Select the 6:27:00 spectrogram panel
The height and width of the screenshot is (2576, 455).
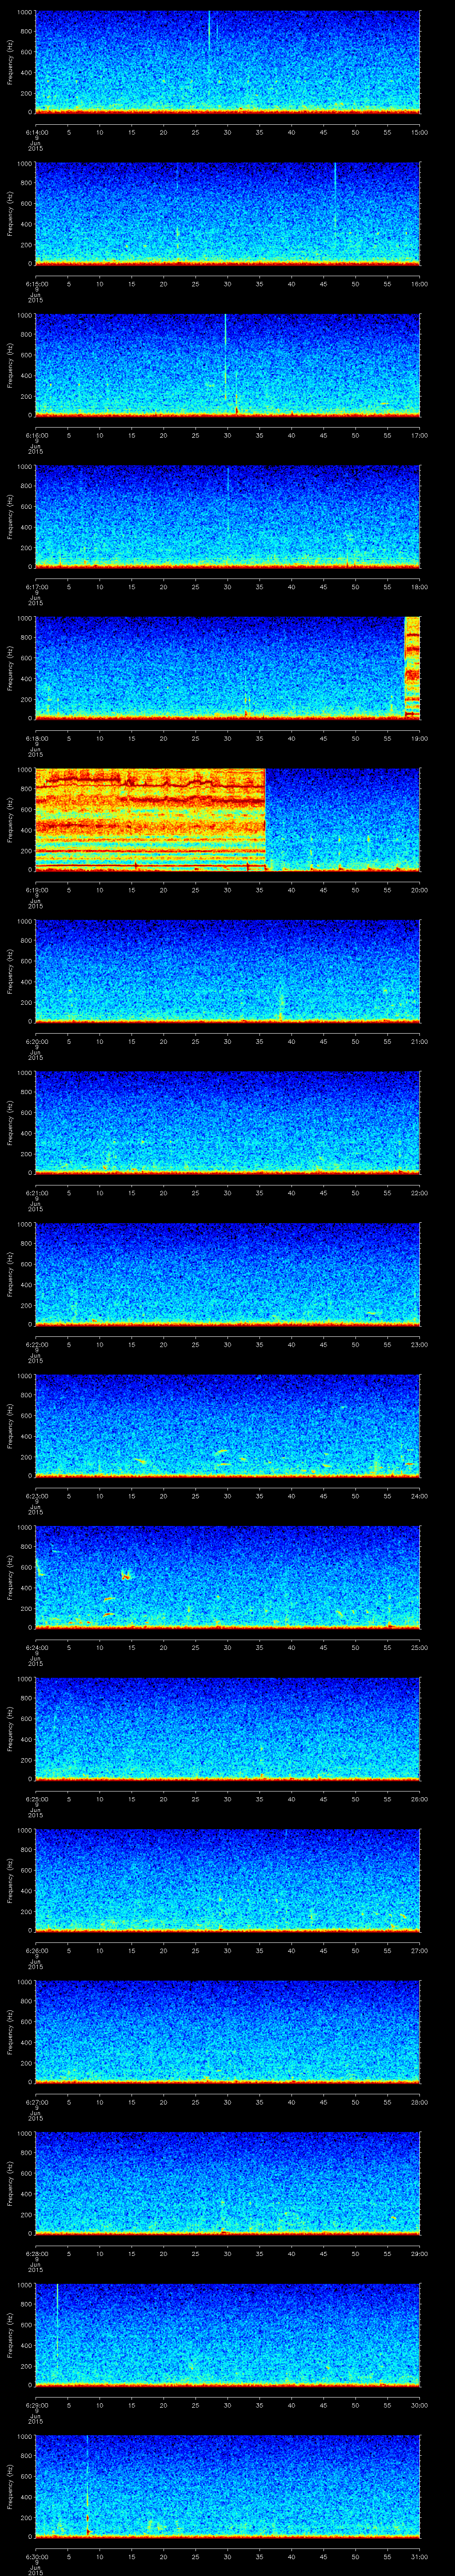pyautogui.click(x=227, y=2030)
